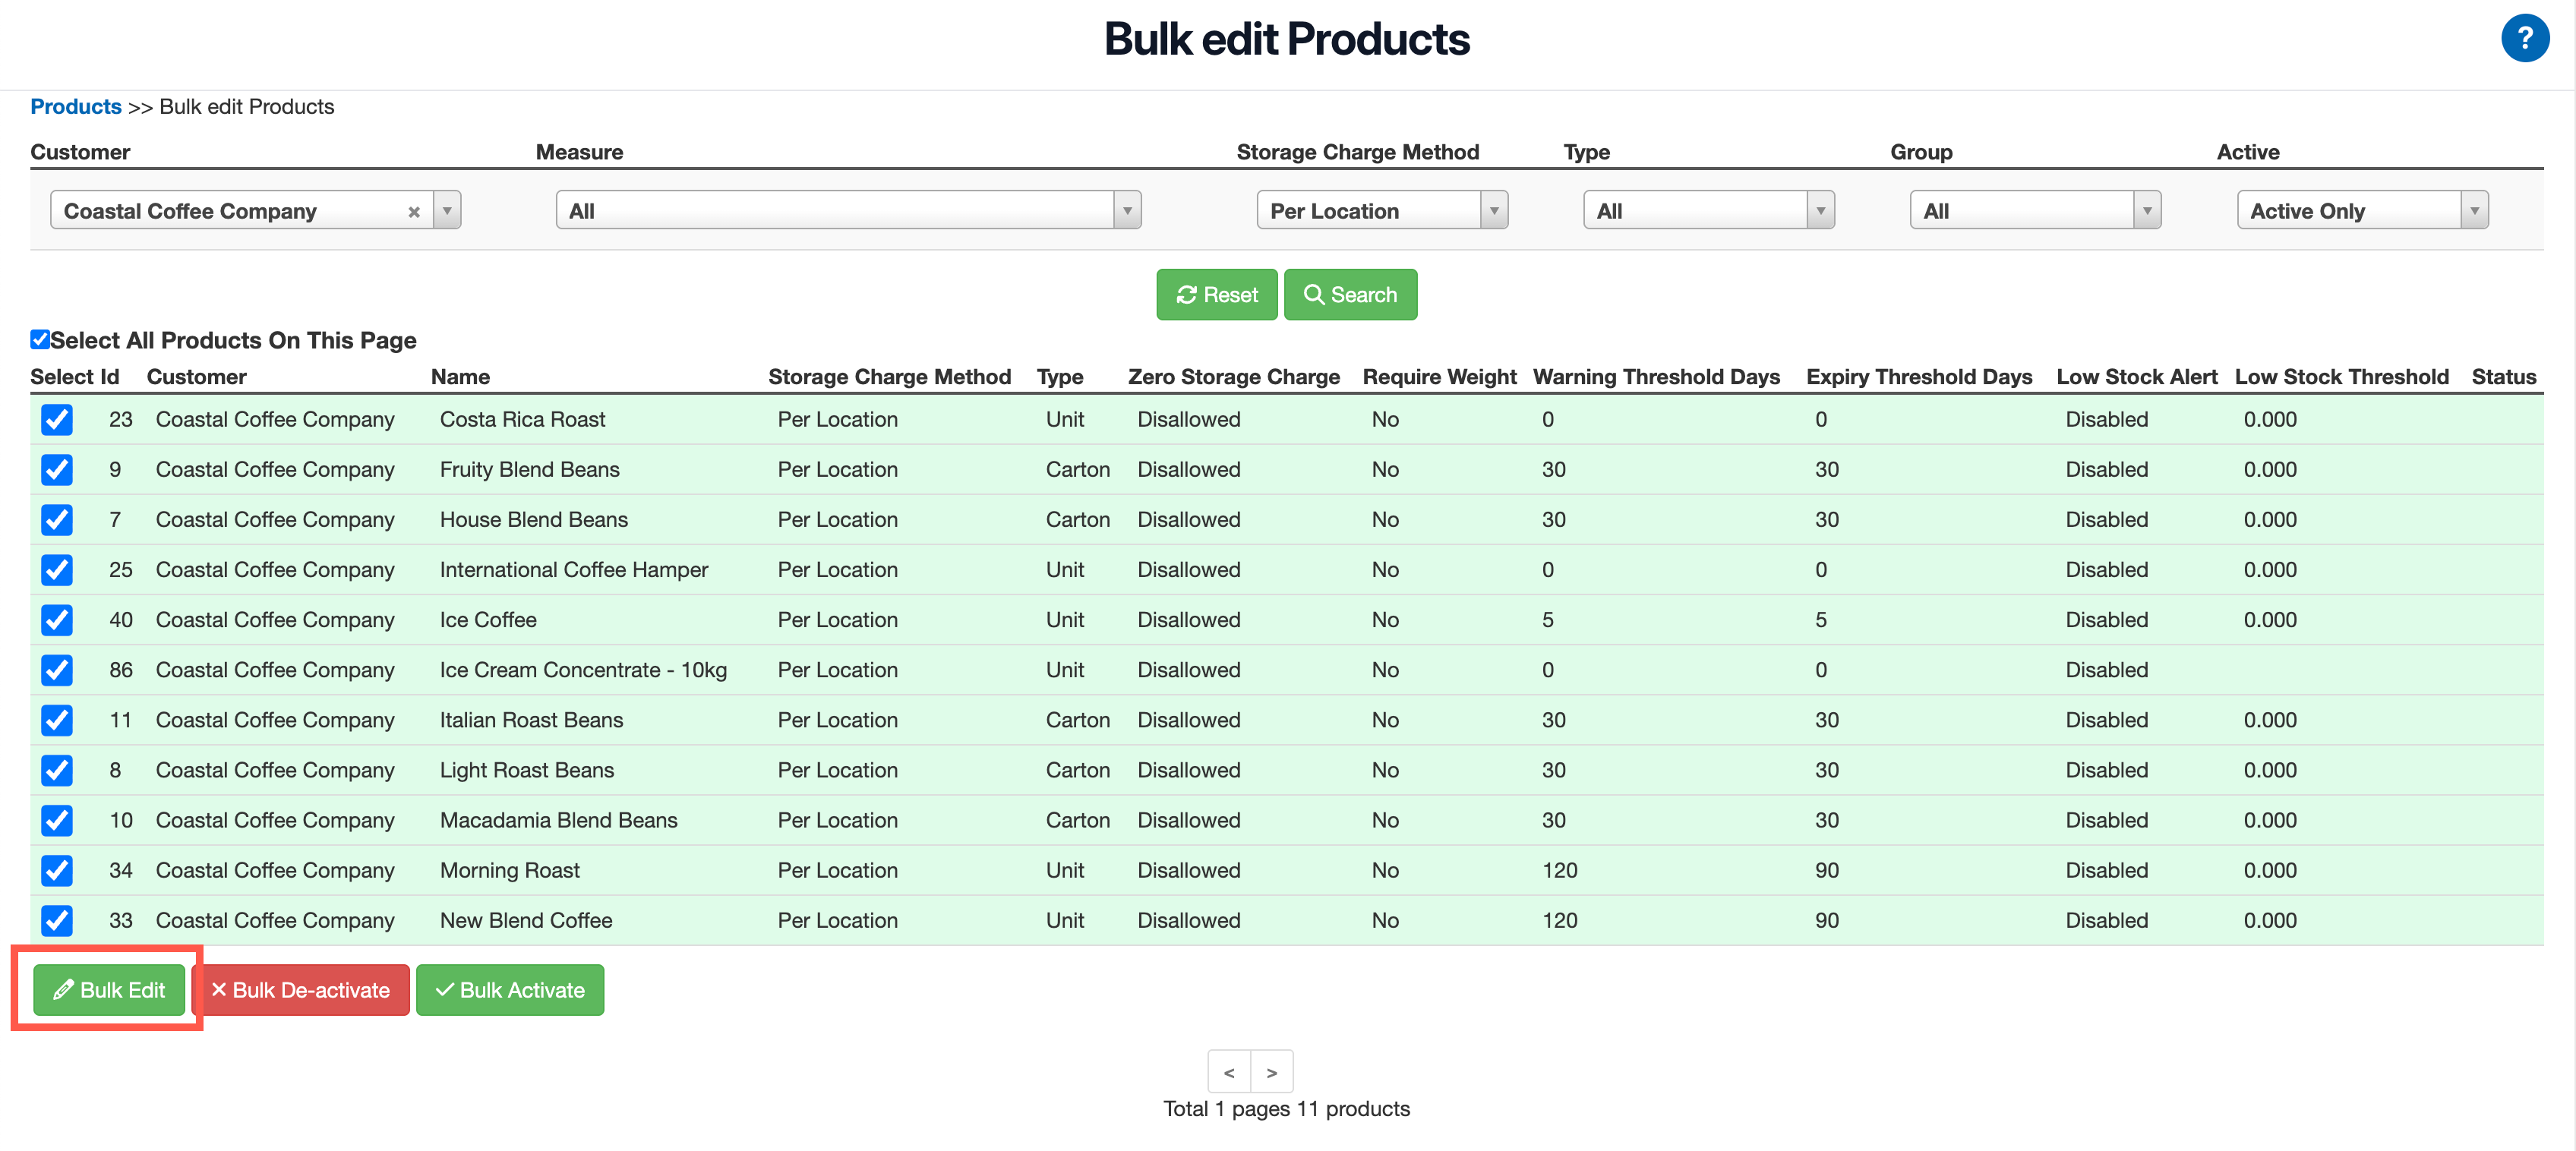Screen dimensions: 2576x1151
Task: Go to previous page arrow
Action: (x=1229, y=1072)
